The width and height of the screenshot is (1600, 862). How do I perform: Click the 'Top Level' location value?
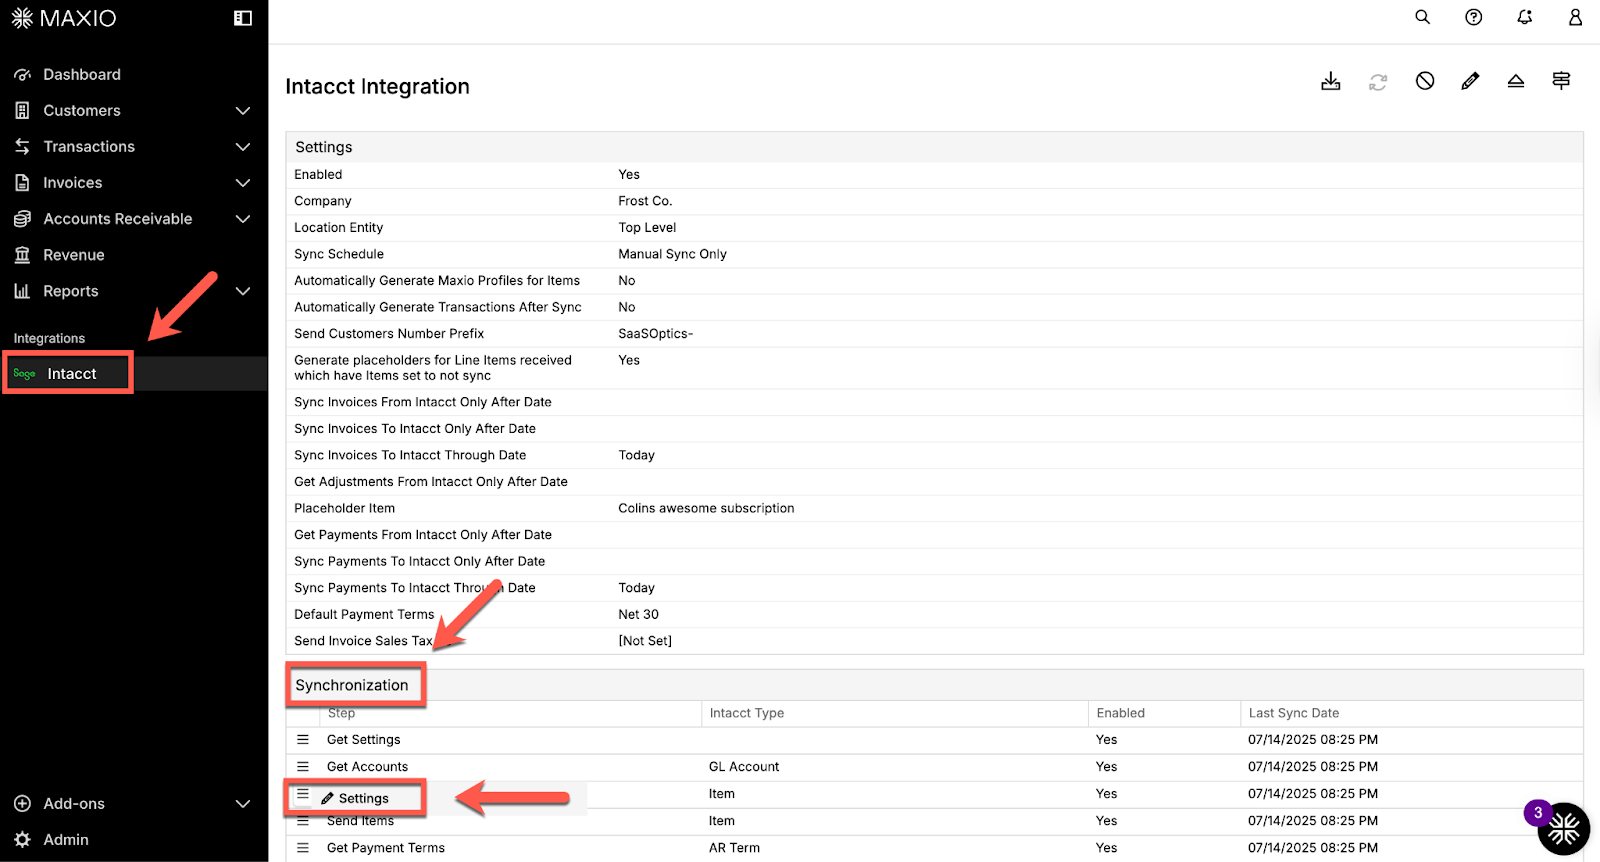click(x=647, y=228)
